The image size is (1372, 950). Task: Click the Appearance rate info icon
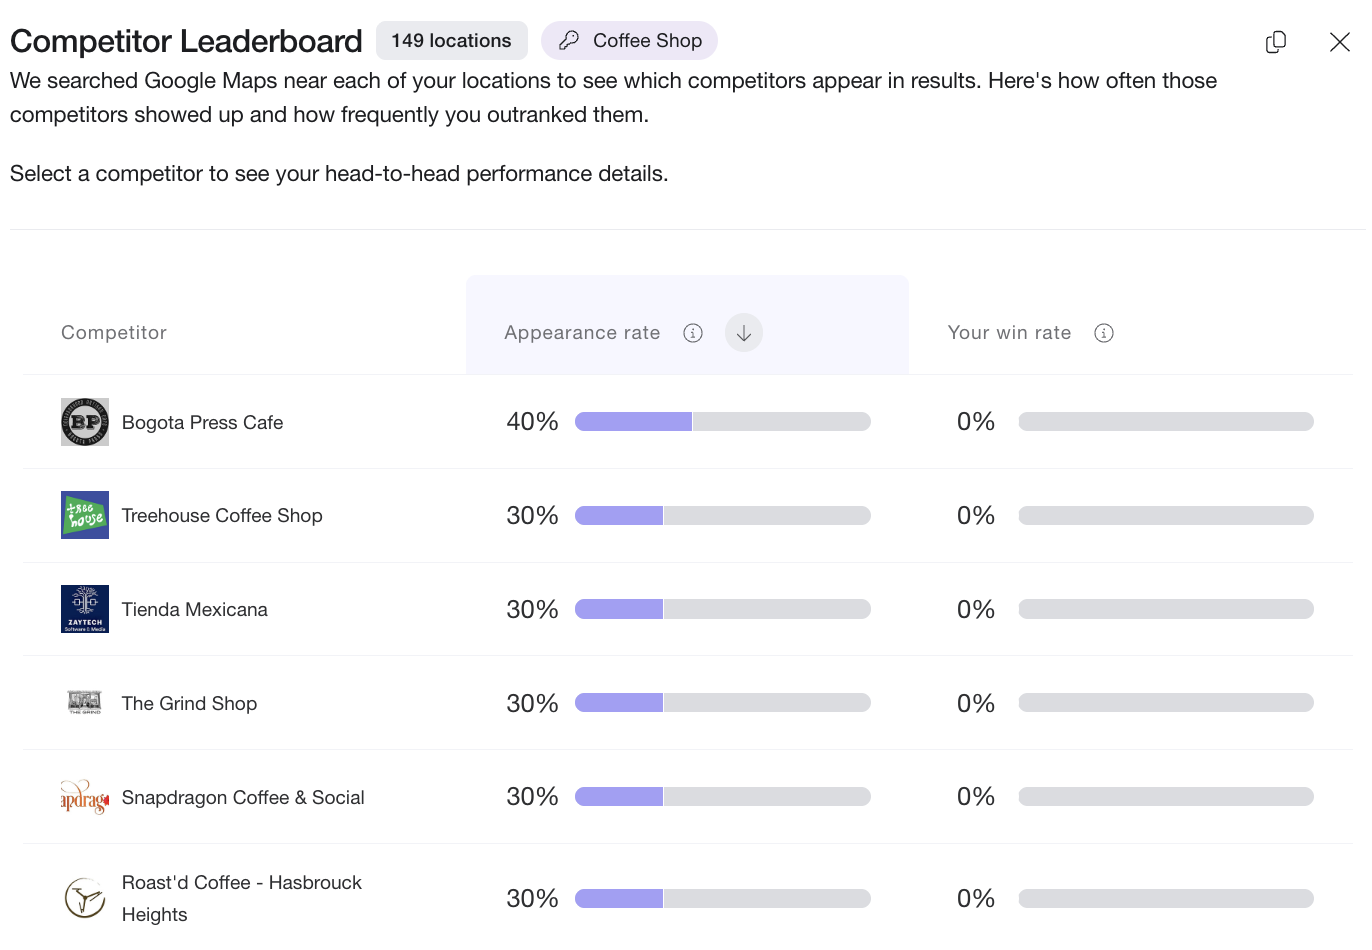693,333
